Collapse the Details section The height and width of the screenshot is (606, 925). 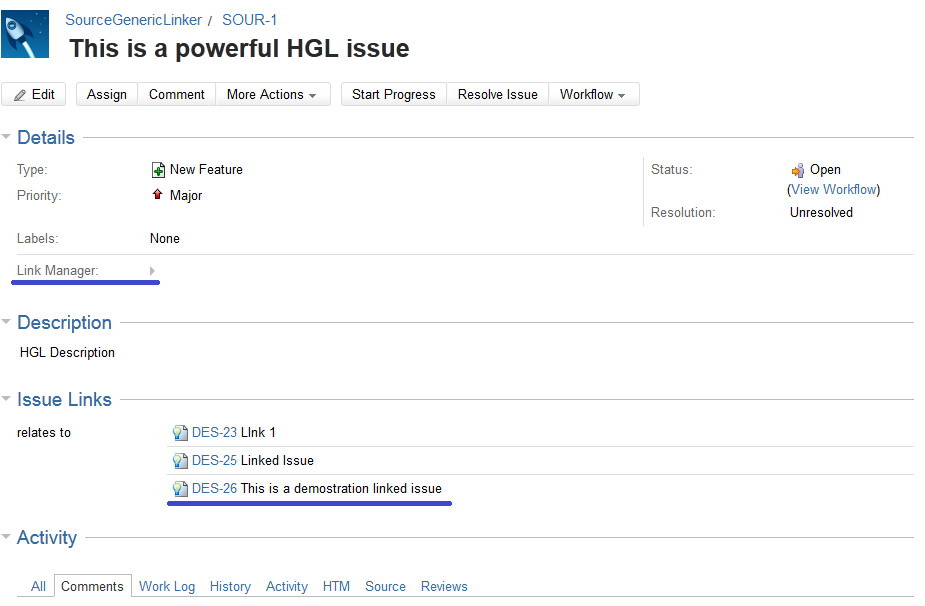point(7,137)
